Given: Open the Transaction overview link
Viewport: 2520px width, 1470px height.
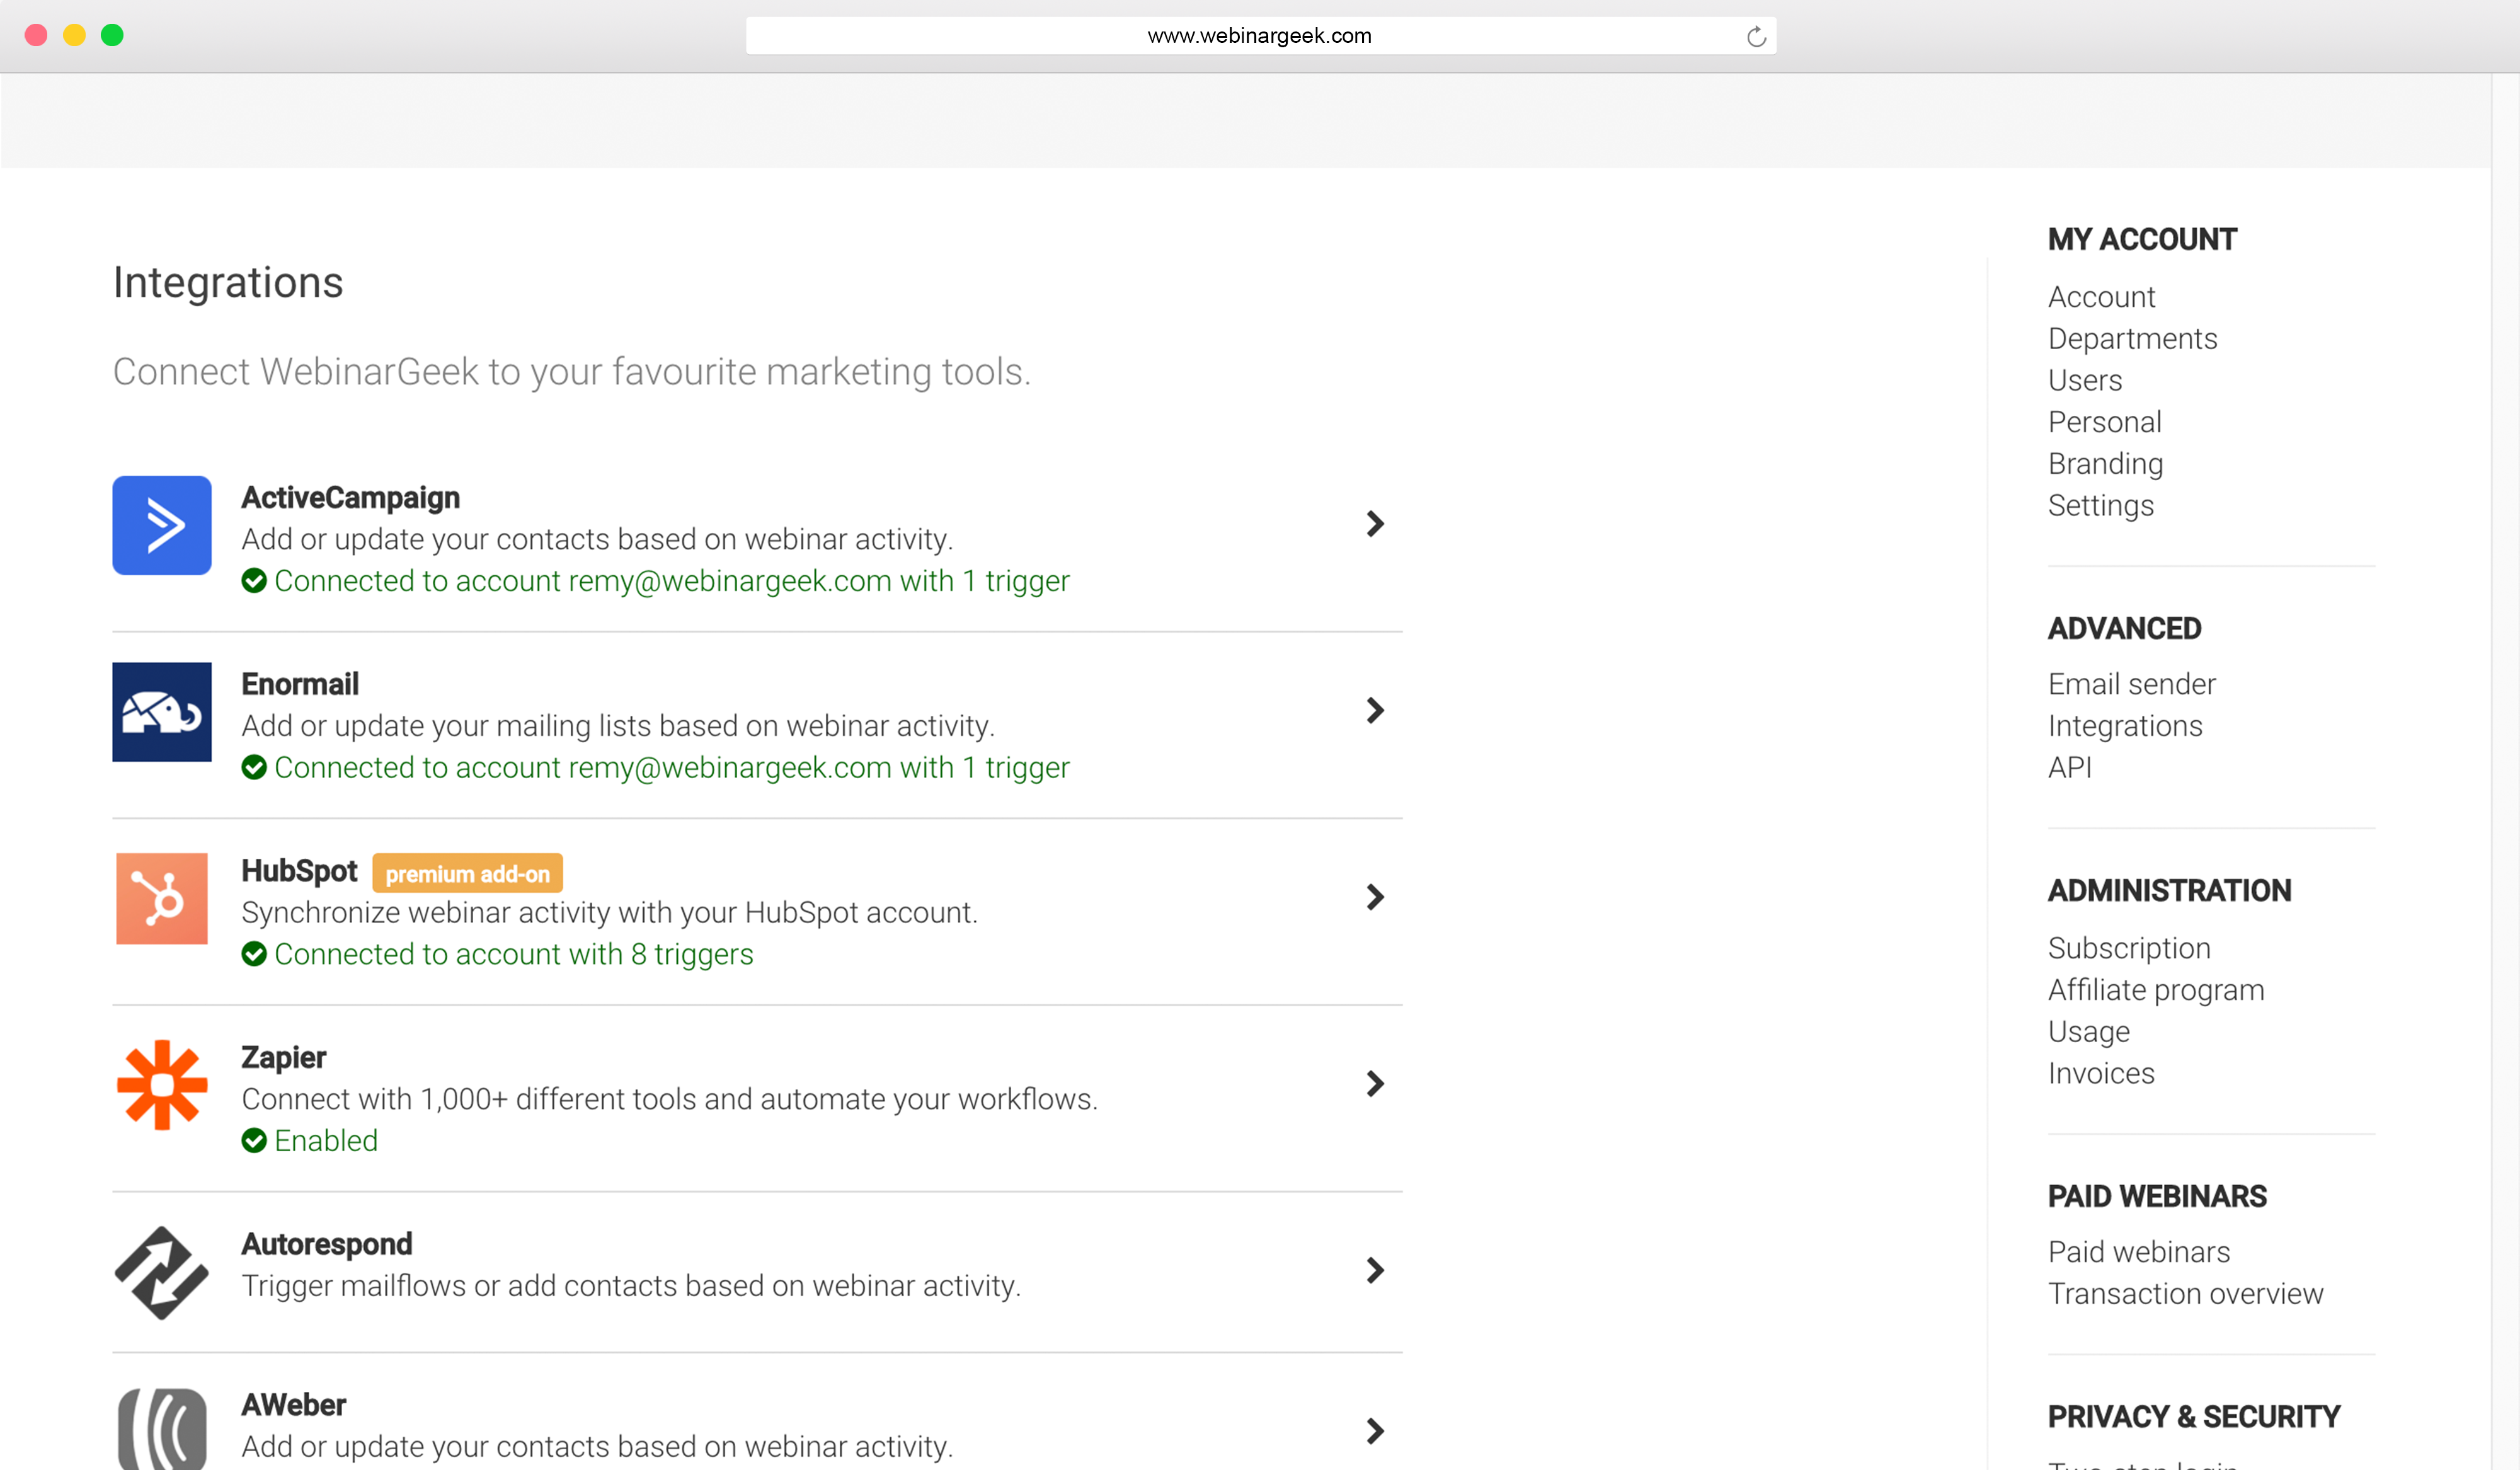Looking at the screenshot, I should 2185,1294.
